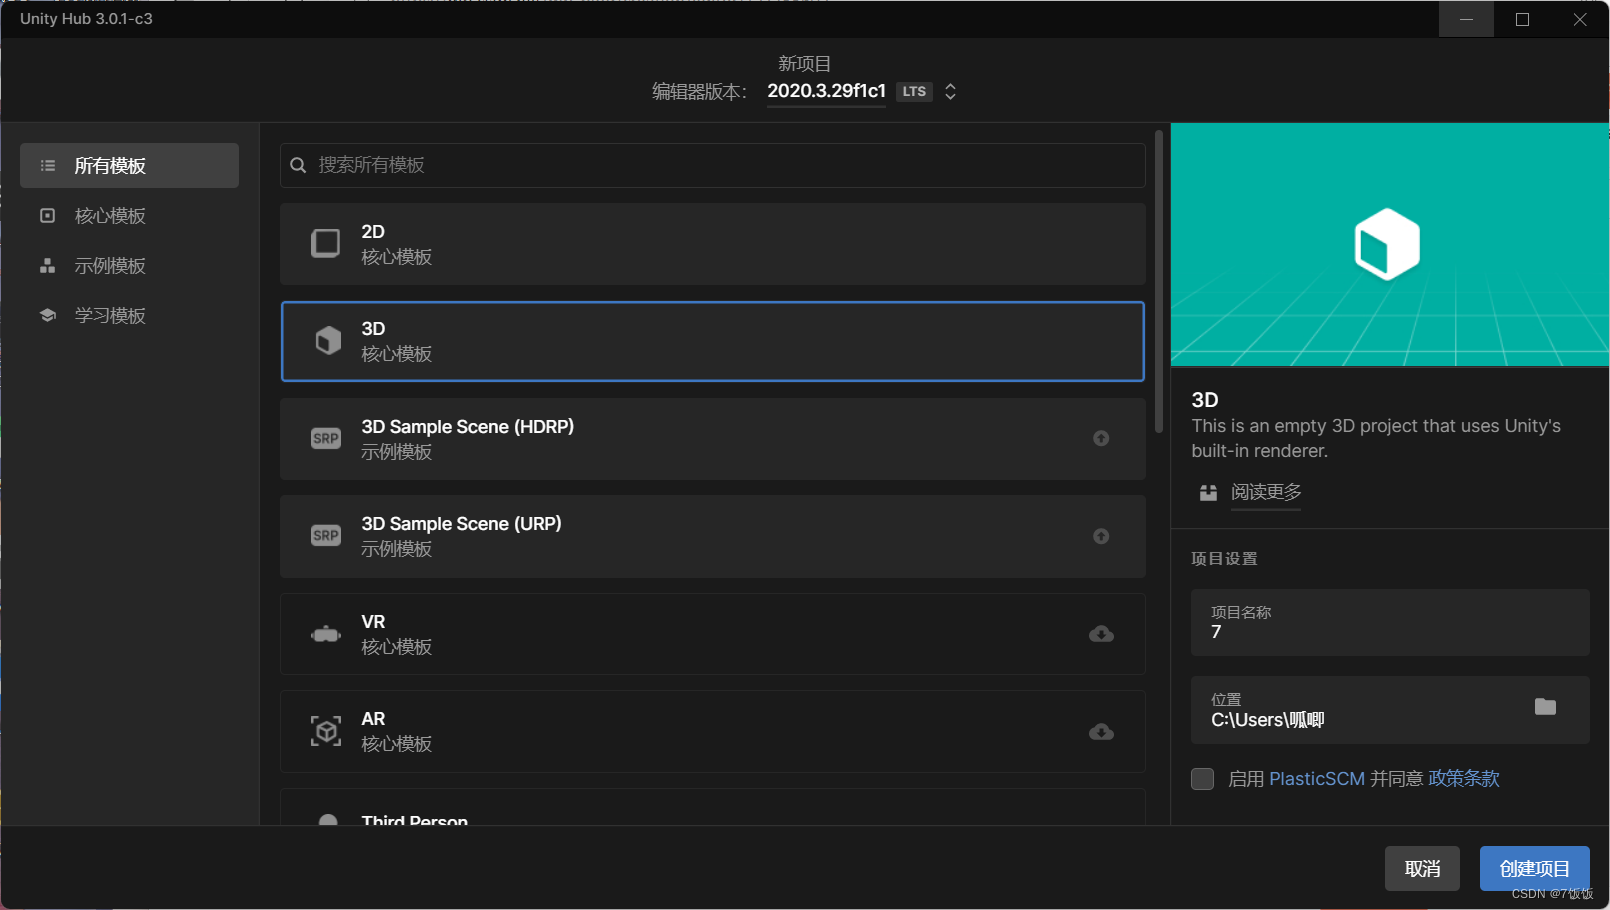
Task: Click the 2020.3.29f1c1 editor version text
Action: pyautogui.click(x=826, y=91)
